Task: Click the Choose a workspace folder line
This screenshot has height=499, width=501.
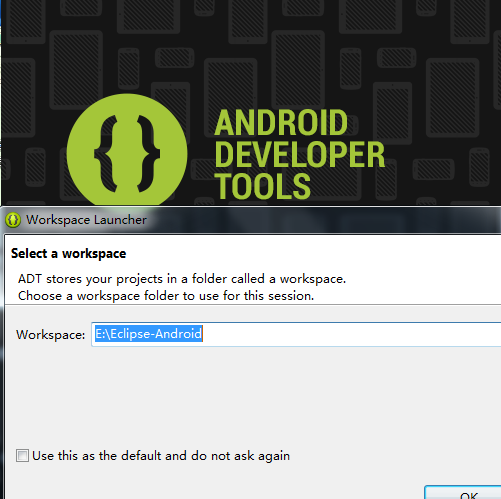Action: tap(166, 296)
